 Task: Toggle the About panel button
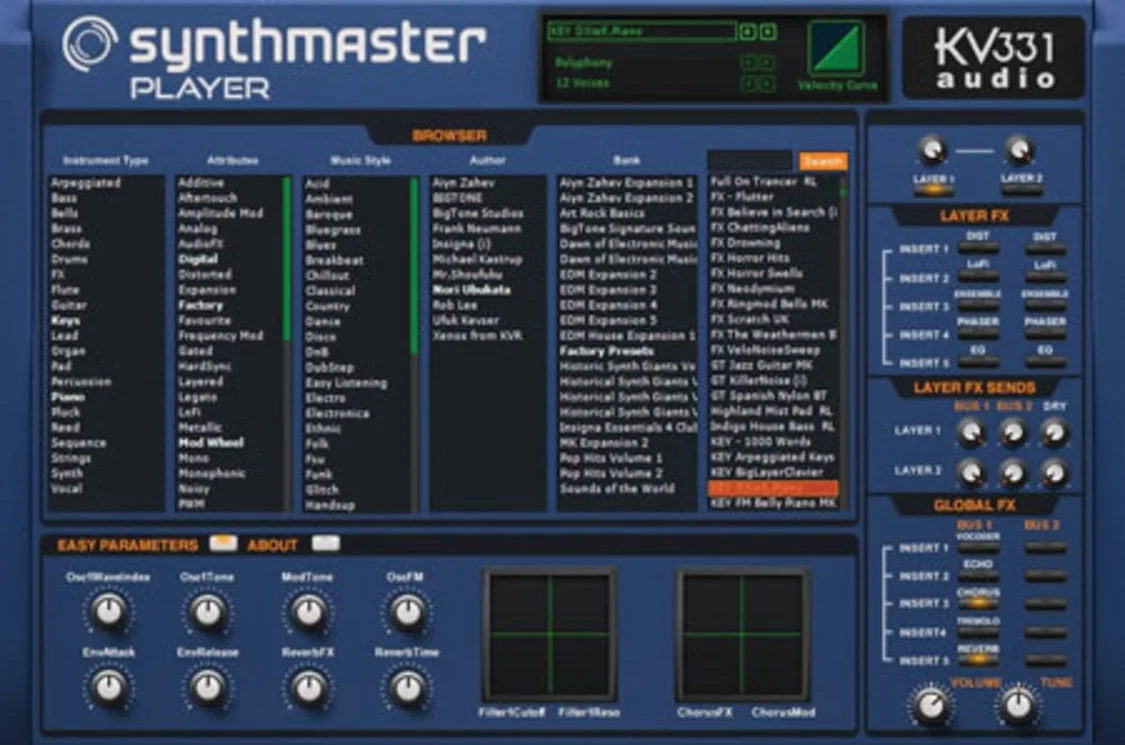pyautogui.click(x=326, y=543)
